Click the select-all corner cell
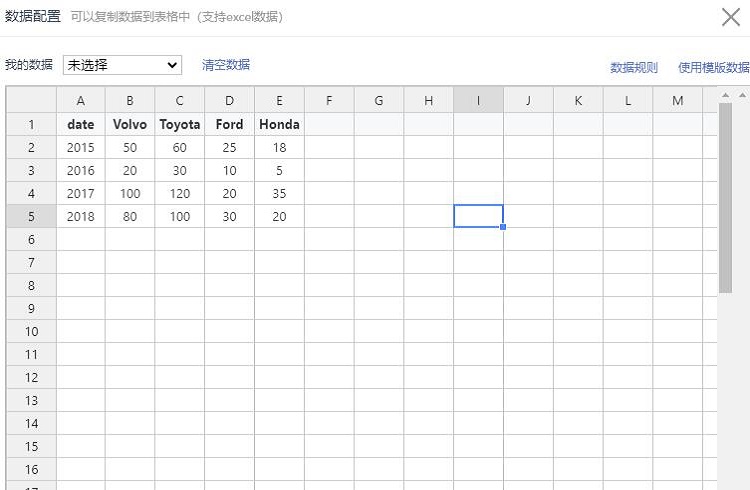The width and height of the screenshot is (750, 490). click(31, 100)
